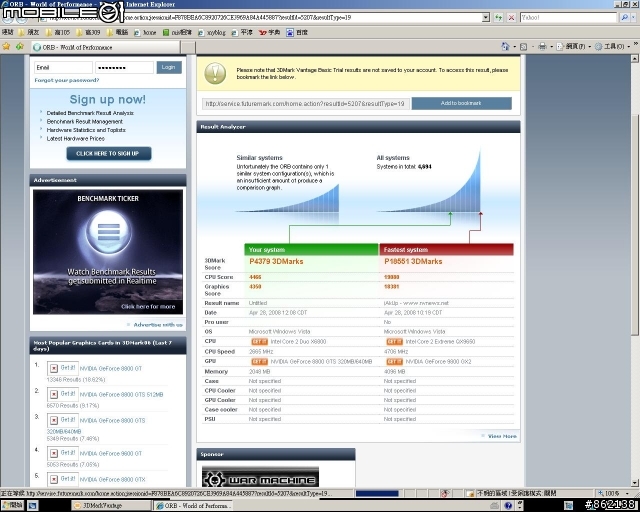This screenshot has height=512, width=640.
Task: Click the Show Desktop quick launch icon
Action: tap(33, 505)
